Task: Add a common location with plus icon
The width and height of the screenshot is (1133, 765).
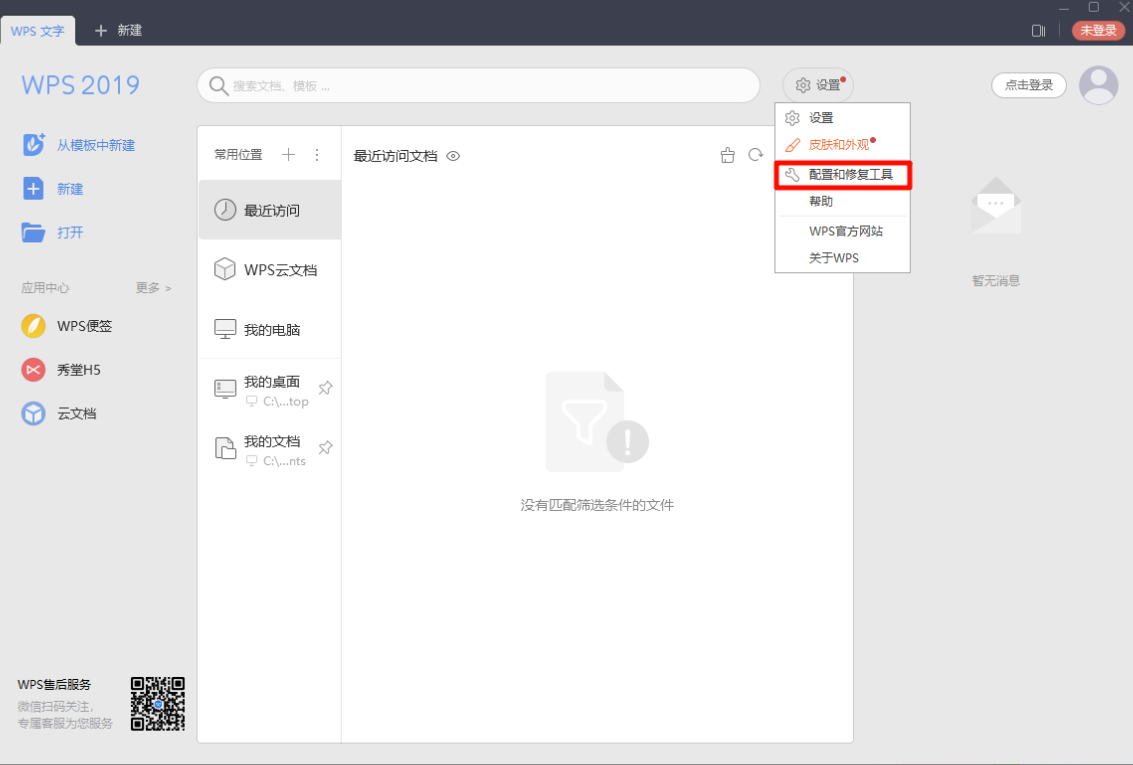Action: (x=288, y=155)
